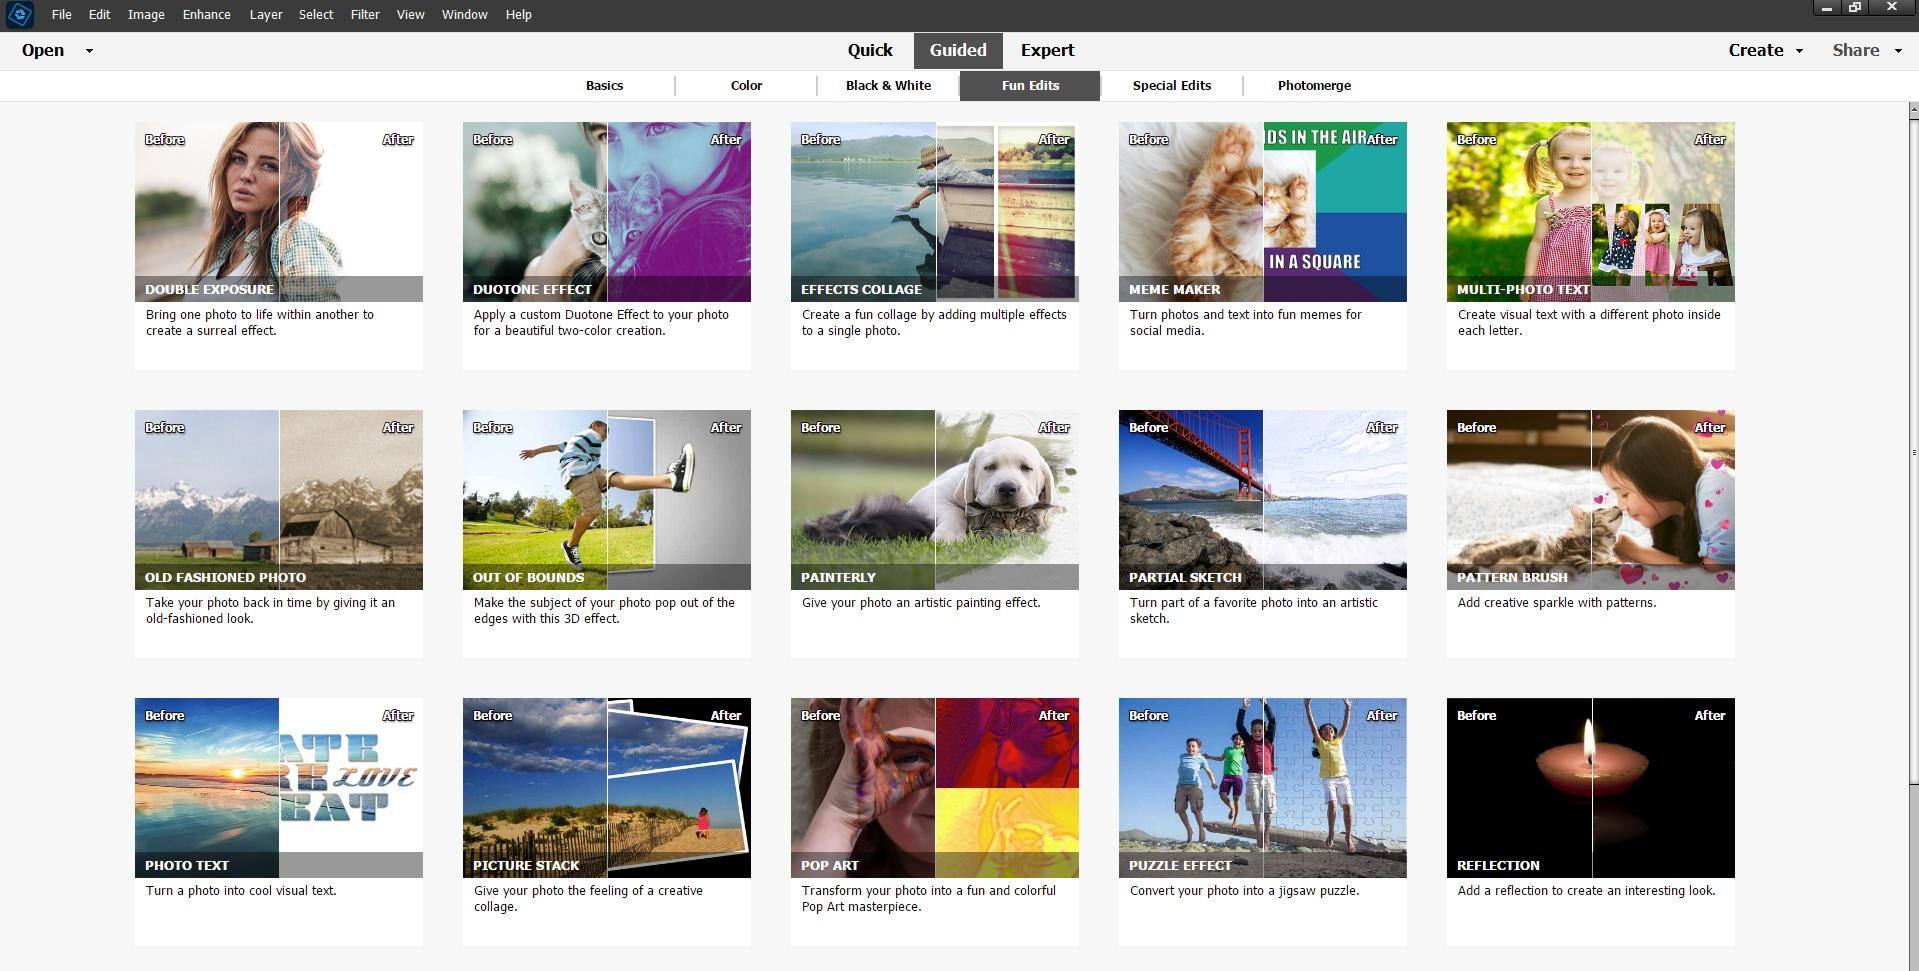Click the Photoshop Elements app logo icon
This screenshot has width=1919, height=971.
point(19,15)
